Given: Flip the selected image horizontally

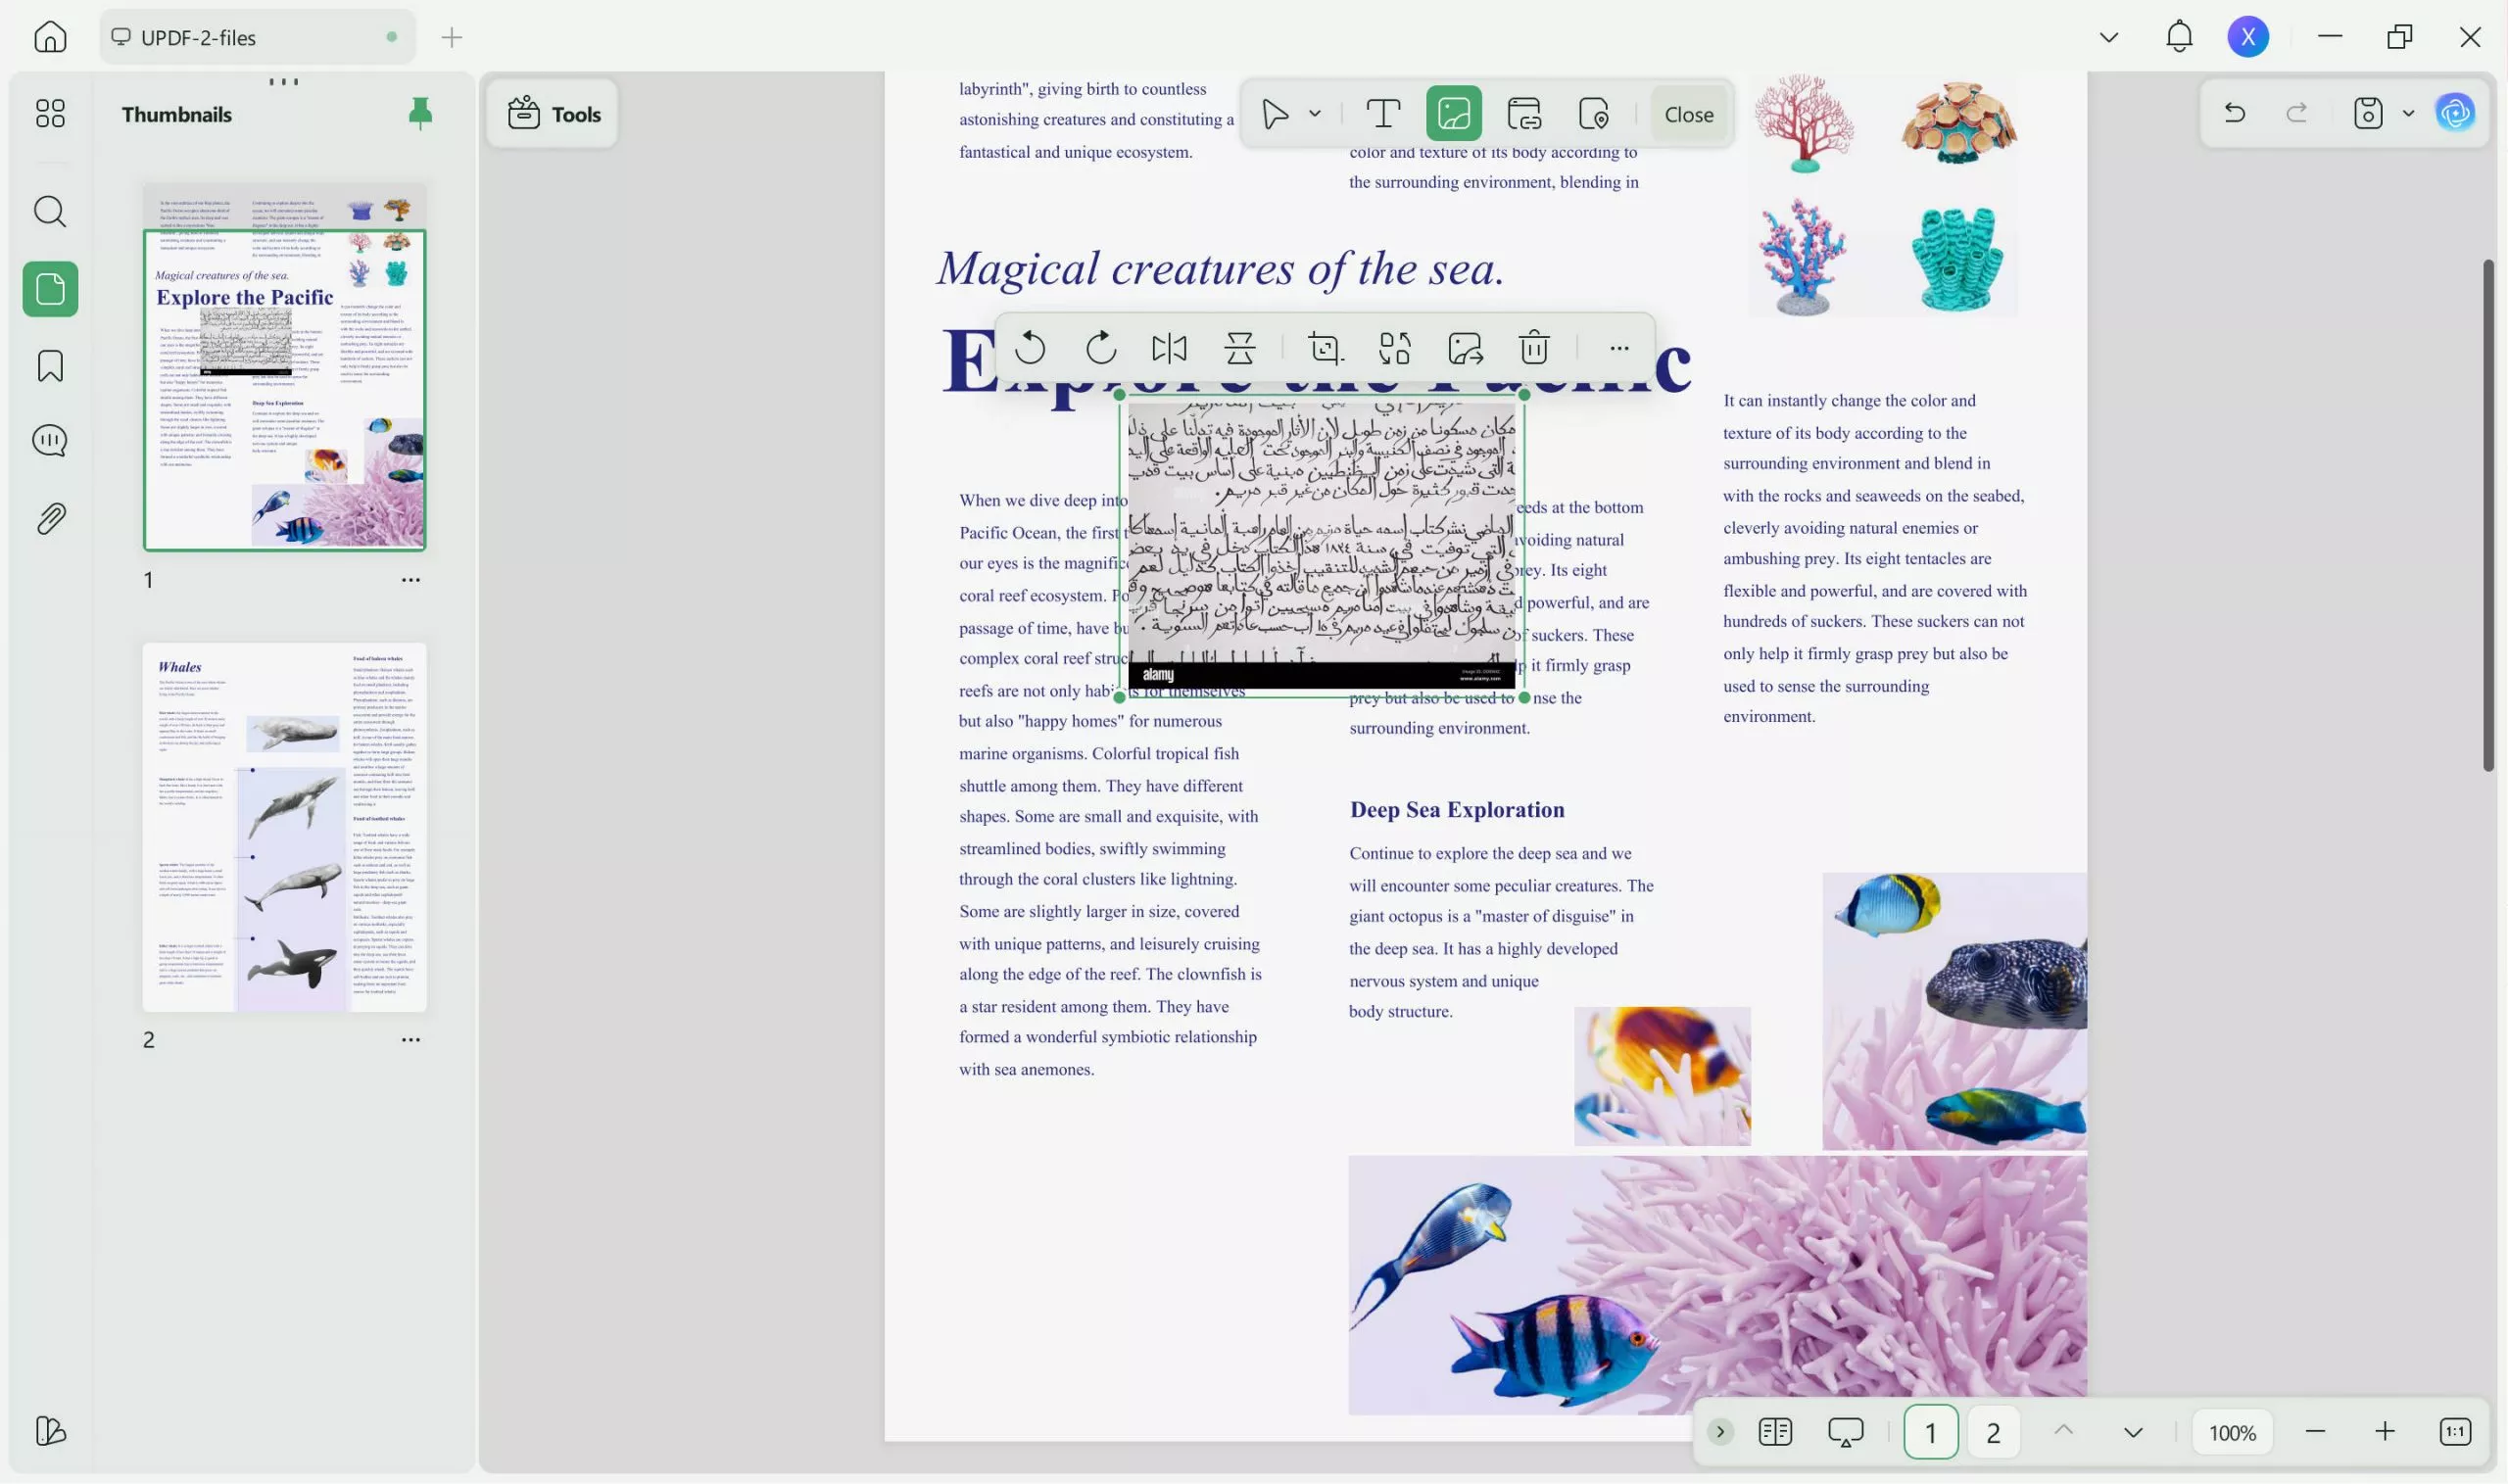Looking at the screenshot, I should click(x=1169, y=348).
